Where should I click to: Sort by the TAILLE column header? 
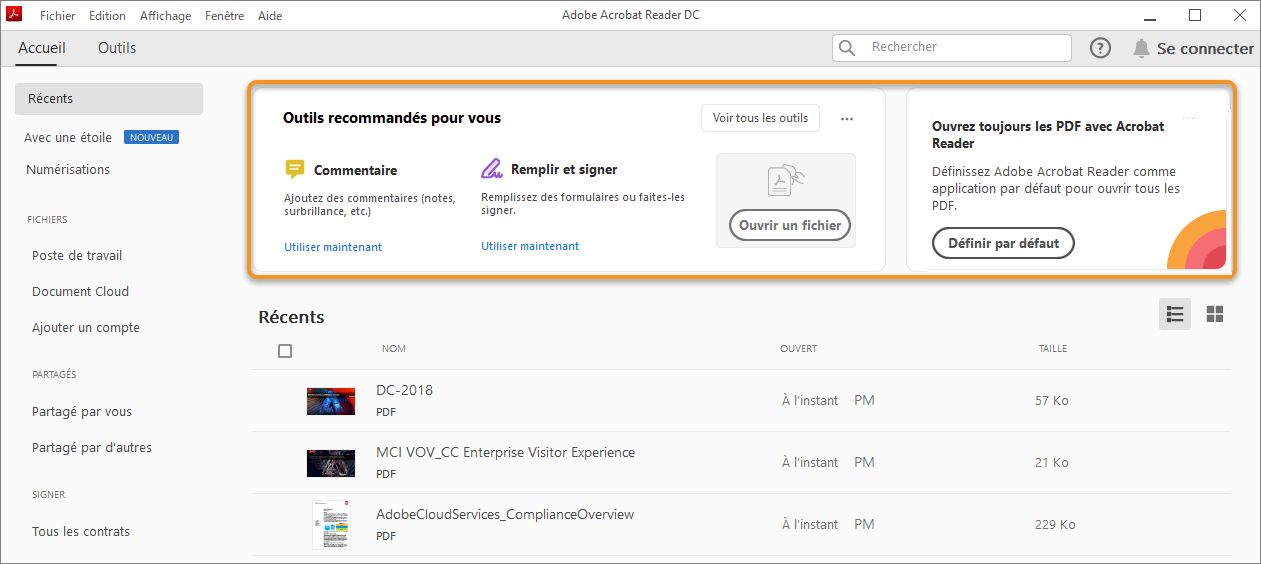pos(1053,349)
